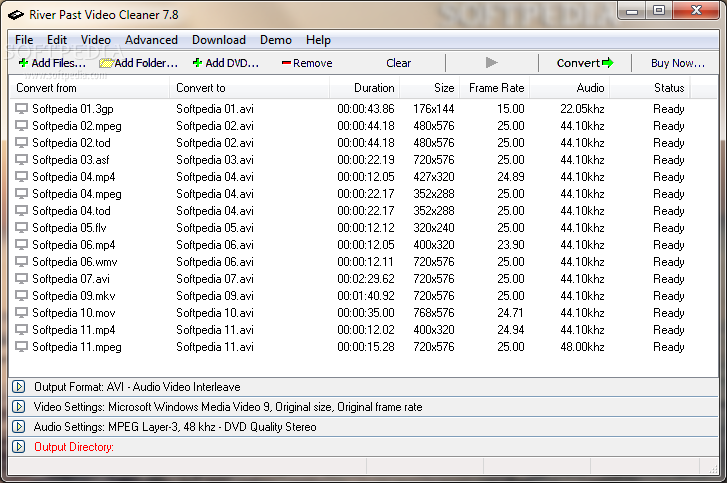Click the Add DVD button label
The width and height of the screenshot is (727, 483).
click(232, 63)
